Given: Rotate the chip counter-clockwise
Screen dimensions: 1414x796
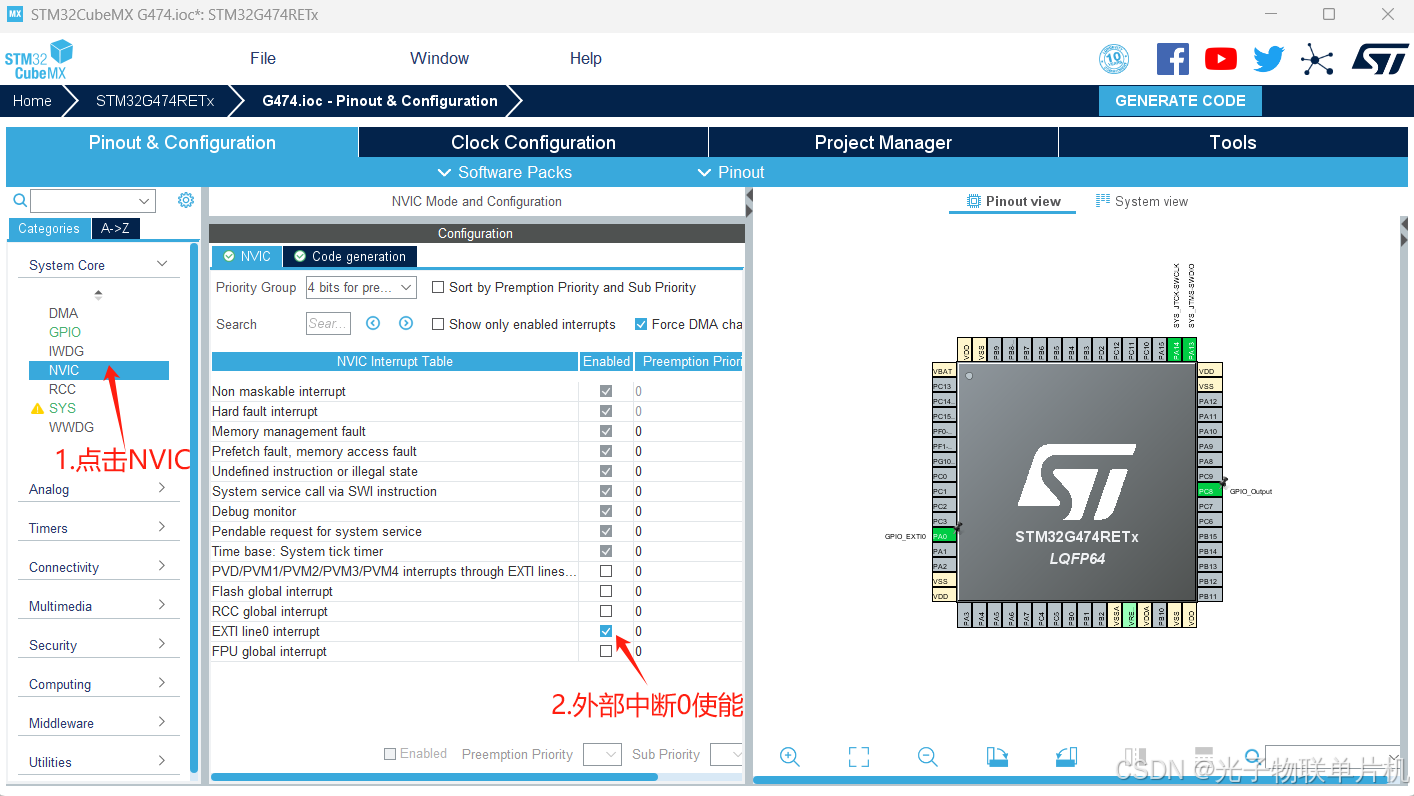Looking at the screenshot, I should [x=1066, y=757].
